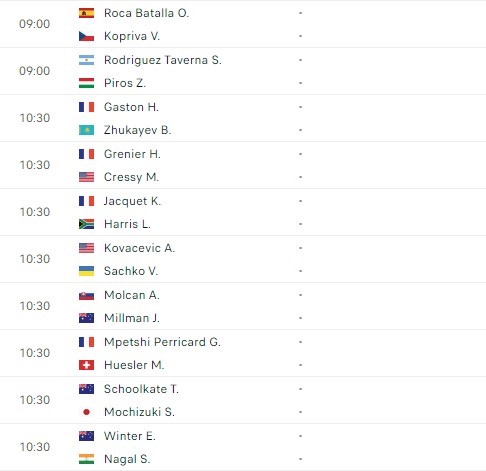The height and width of the screenshot is (471, 486).
Task: Click the Spain flag beside Roca Batalla O.
Action: click(x=86, y=13)
